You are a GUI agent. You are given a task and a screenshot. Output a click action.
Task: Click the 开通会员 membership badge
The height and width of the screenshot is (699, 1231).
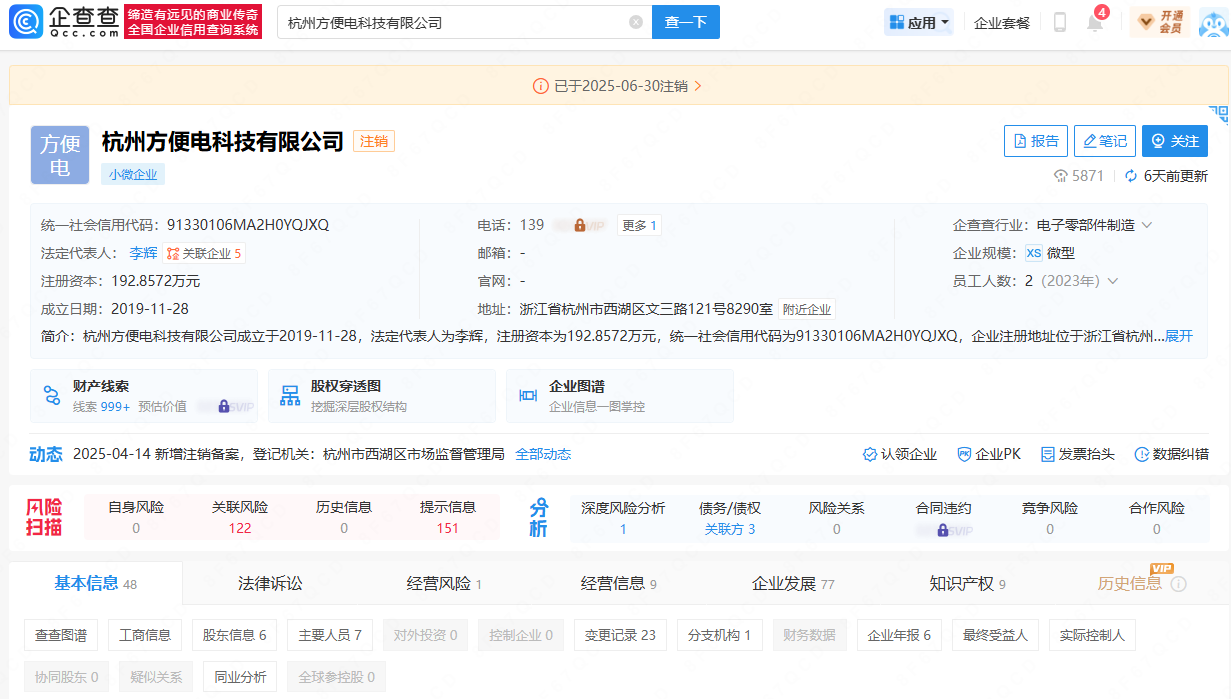(1160, 22)
